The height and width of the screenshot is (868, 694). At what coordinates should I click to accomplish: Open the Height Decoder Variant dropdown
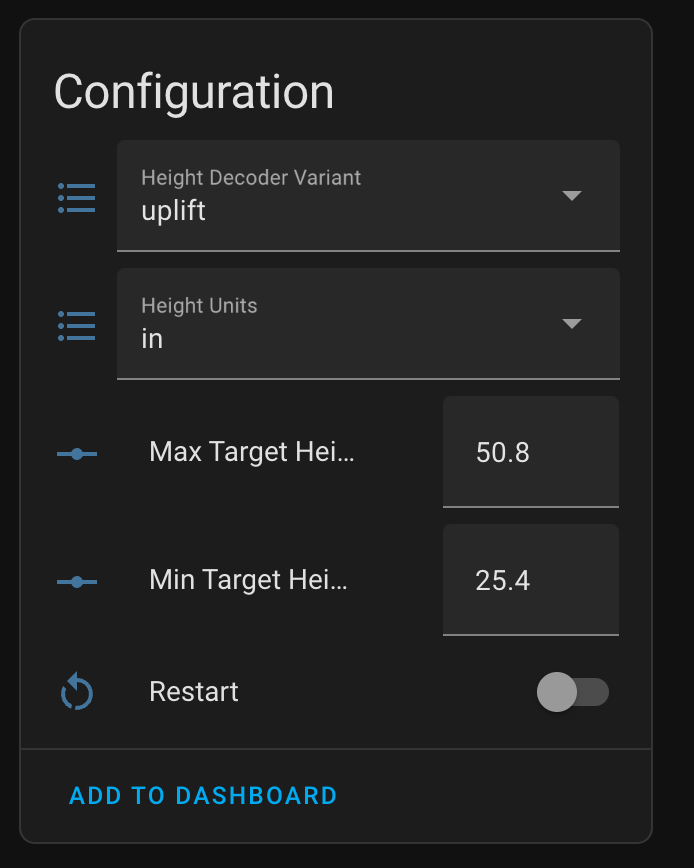368,196
